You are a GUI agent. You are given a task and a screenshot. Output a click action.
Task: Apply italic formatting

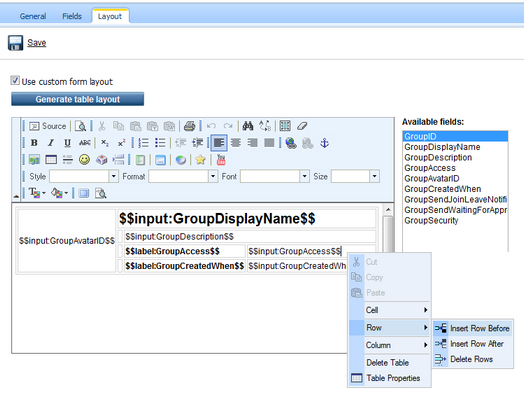point(51,143)
